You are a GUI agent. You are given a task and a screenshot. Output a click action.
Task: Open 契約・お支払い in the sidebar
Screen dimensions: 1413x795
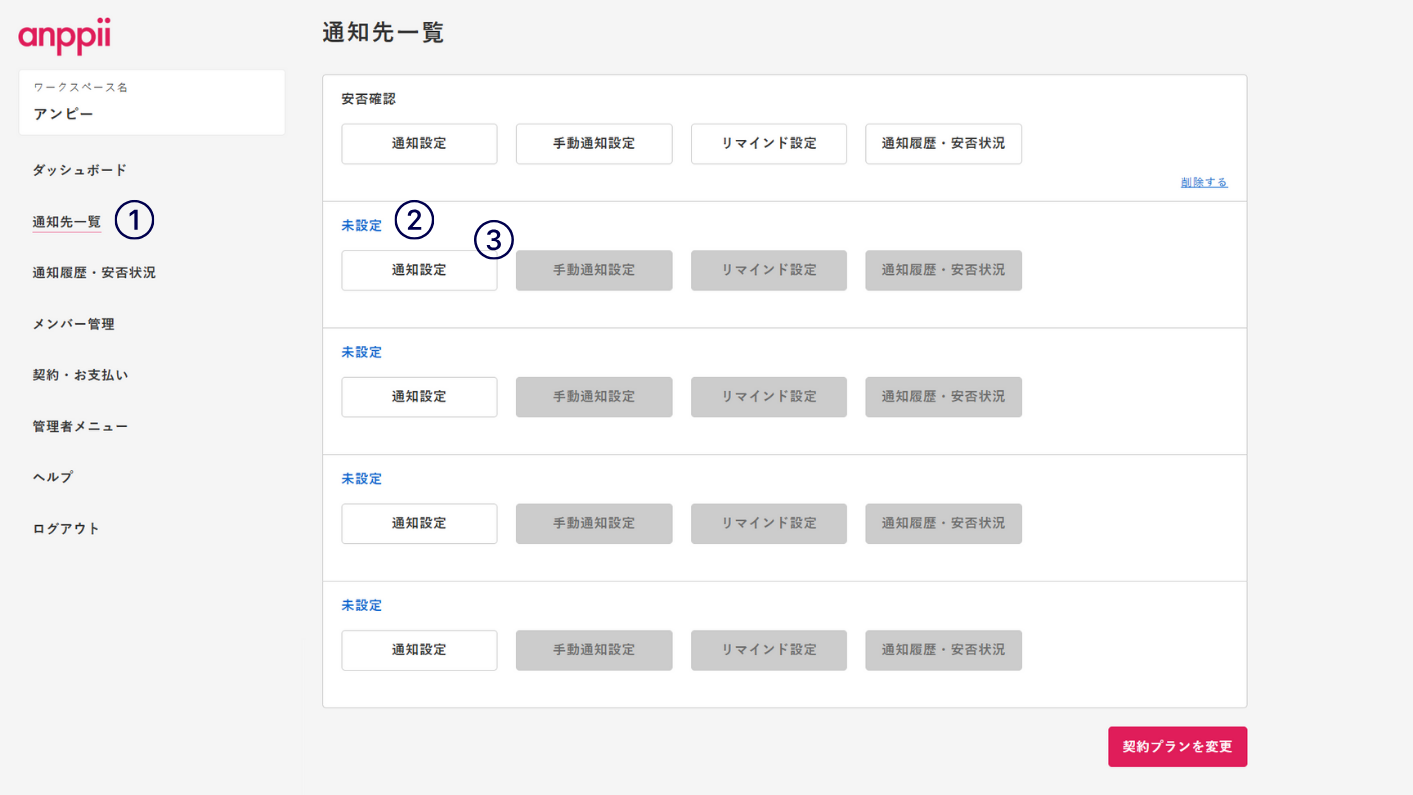pyautogui.click(x=80, y=375)
